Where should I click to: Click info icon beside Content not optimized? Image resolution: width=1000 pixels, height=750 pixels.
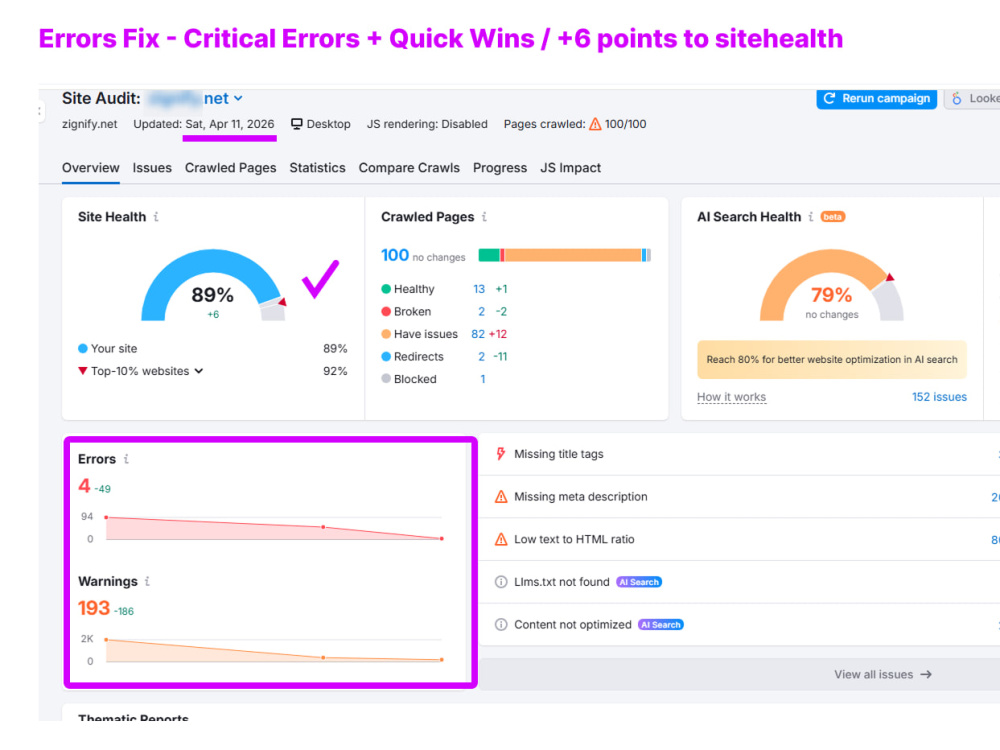[x=501, y=624]
